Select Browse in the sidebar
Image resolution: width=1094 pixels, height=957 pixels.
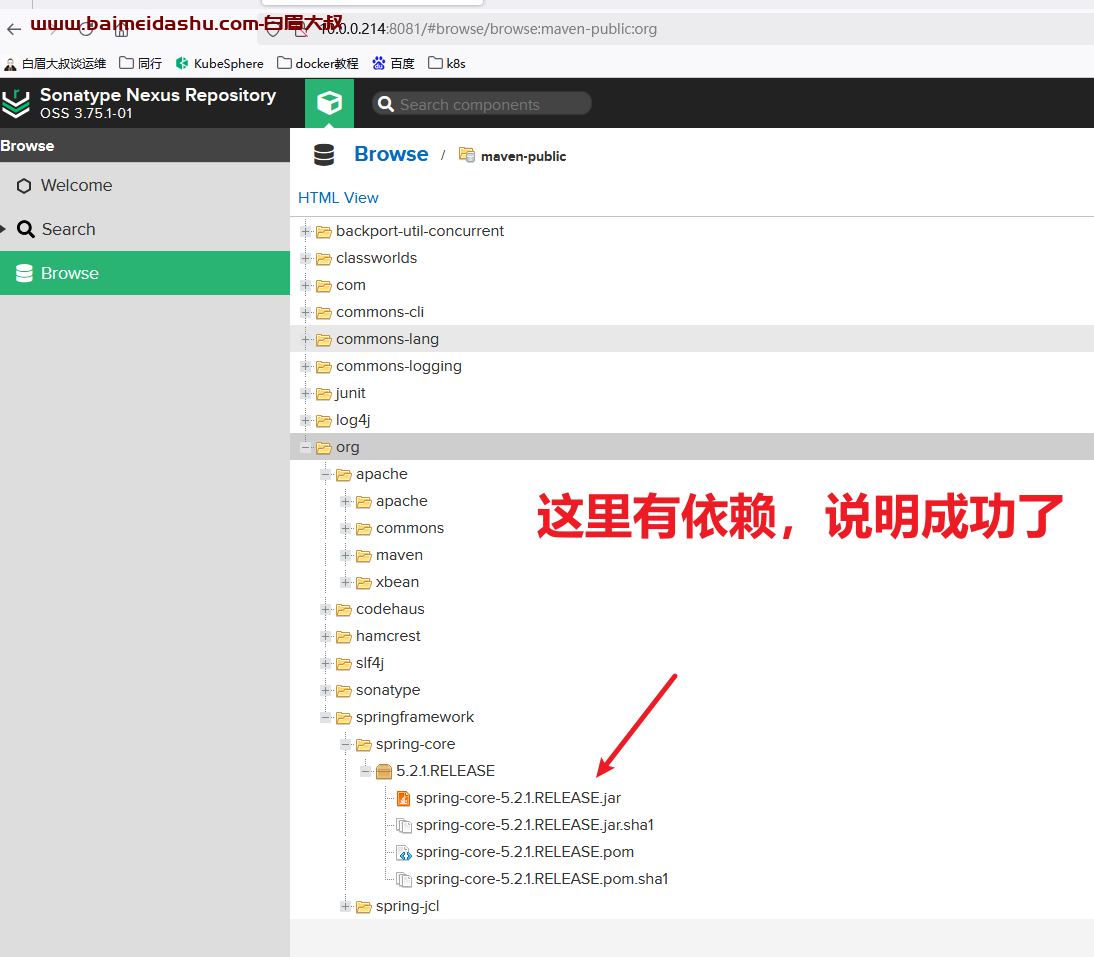[145, 273]
